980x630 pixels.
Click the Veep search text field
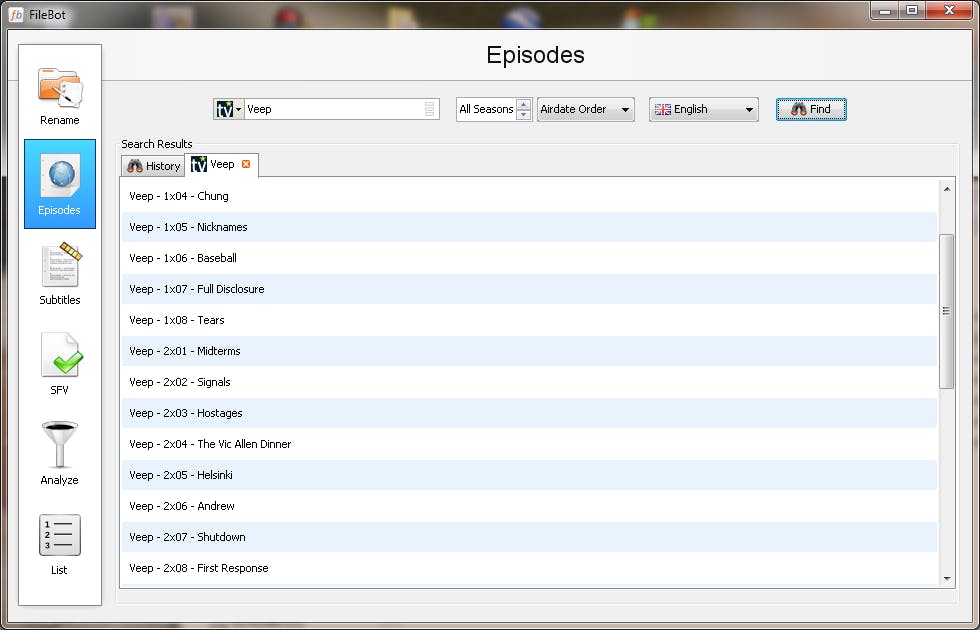pos(335,109)
